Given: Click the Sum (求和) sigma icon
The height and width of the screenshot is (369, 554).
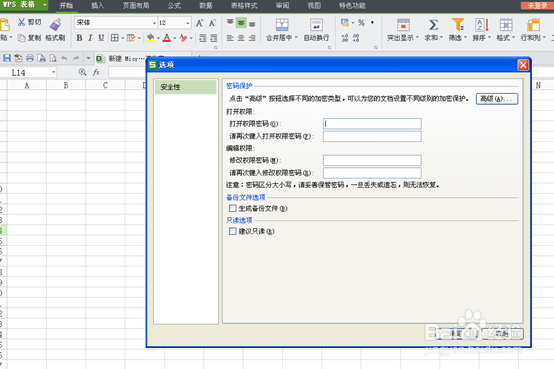Looking at the screenshot, I should coord(434,25).
